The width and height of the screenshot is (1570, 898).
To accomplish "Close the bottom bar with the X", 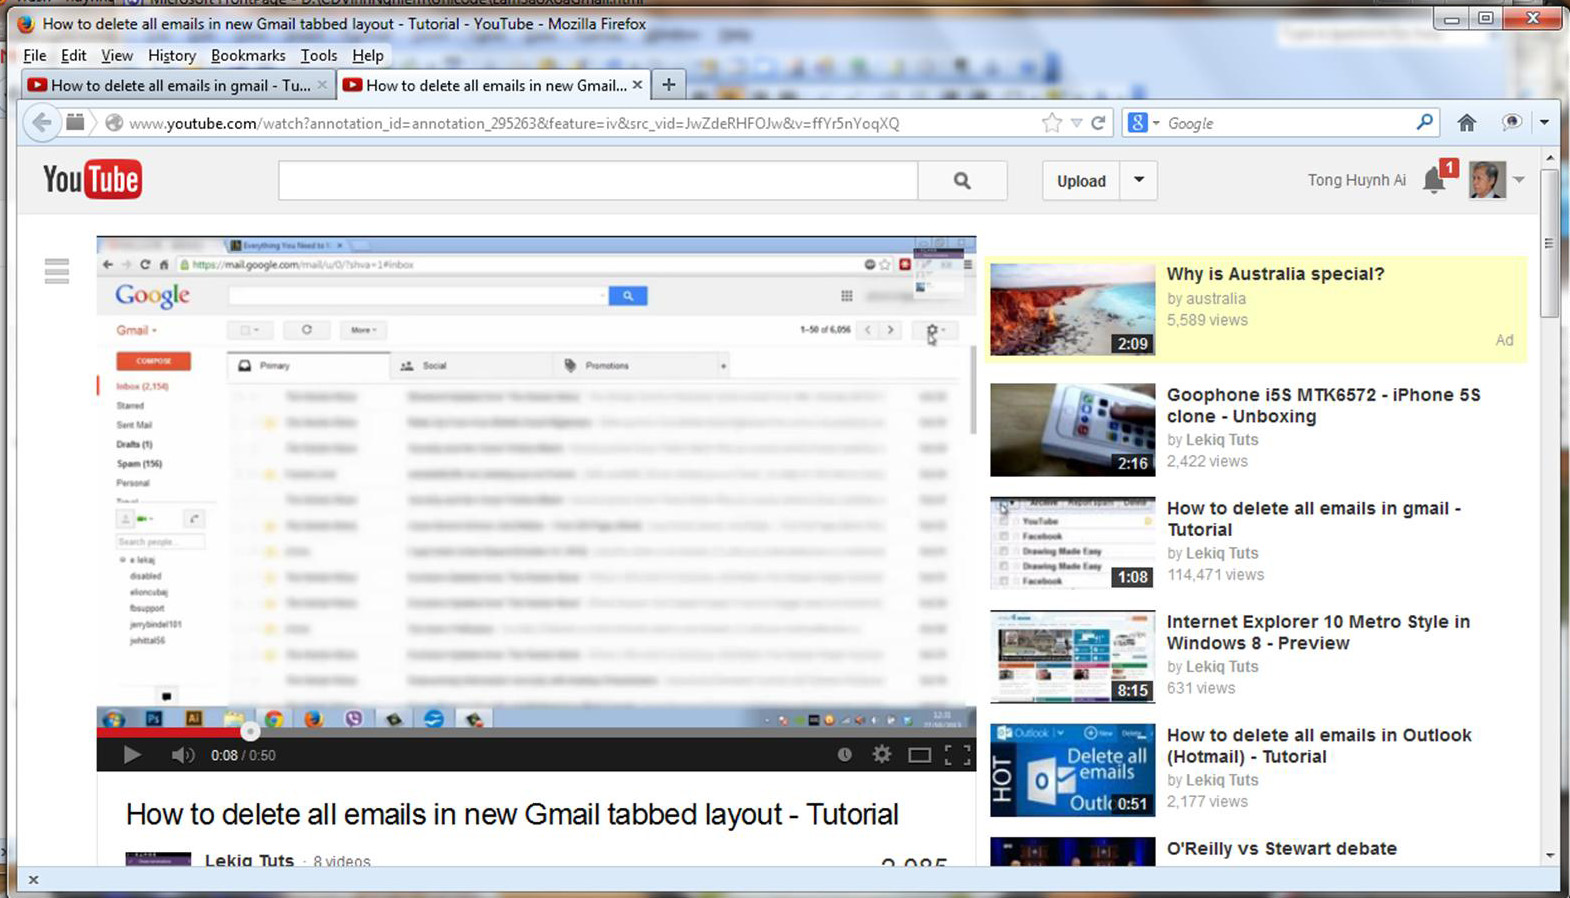I will [33, 880].
